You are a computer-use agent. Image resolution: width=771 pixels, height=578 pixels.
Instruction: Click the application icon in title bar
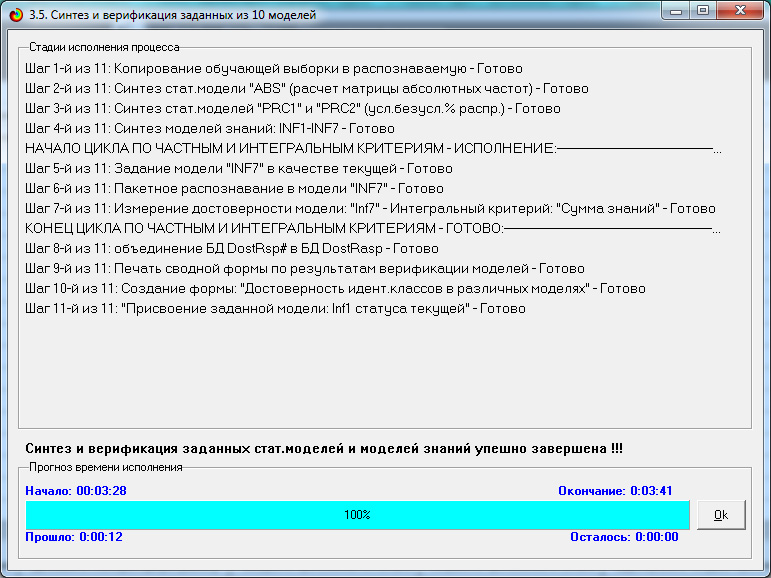tap(13, 12)
